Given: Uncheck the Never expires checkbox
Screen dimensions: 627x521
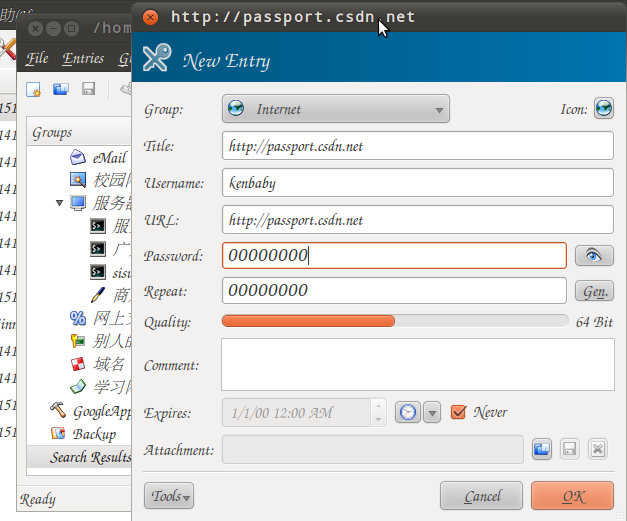Looking at the screenshot, I should (458, 412).
